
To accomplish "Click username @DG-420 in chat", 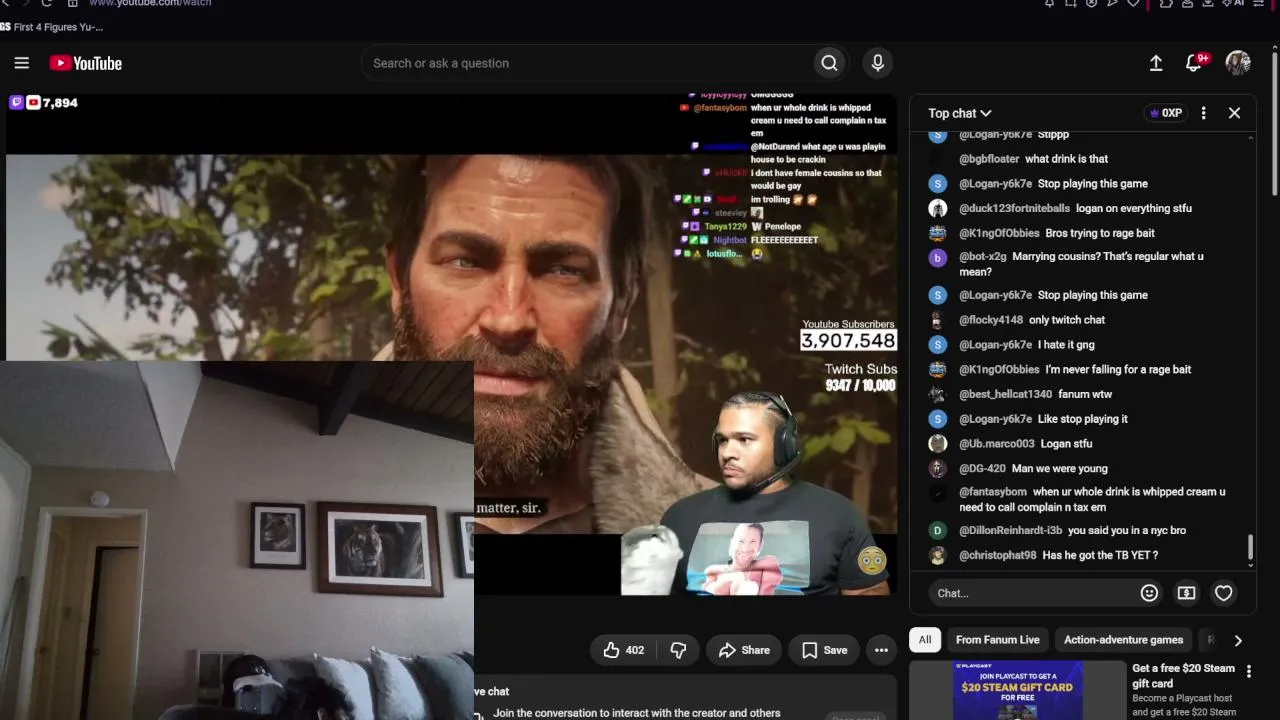I will click(982, 468).
